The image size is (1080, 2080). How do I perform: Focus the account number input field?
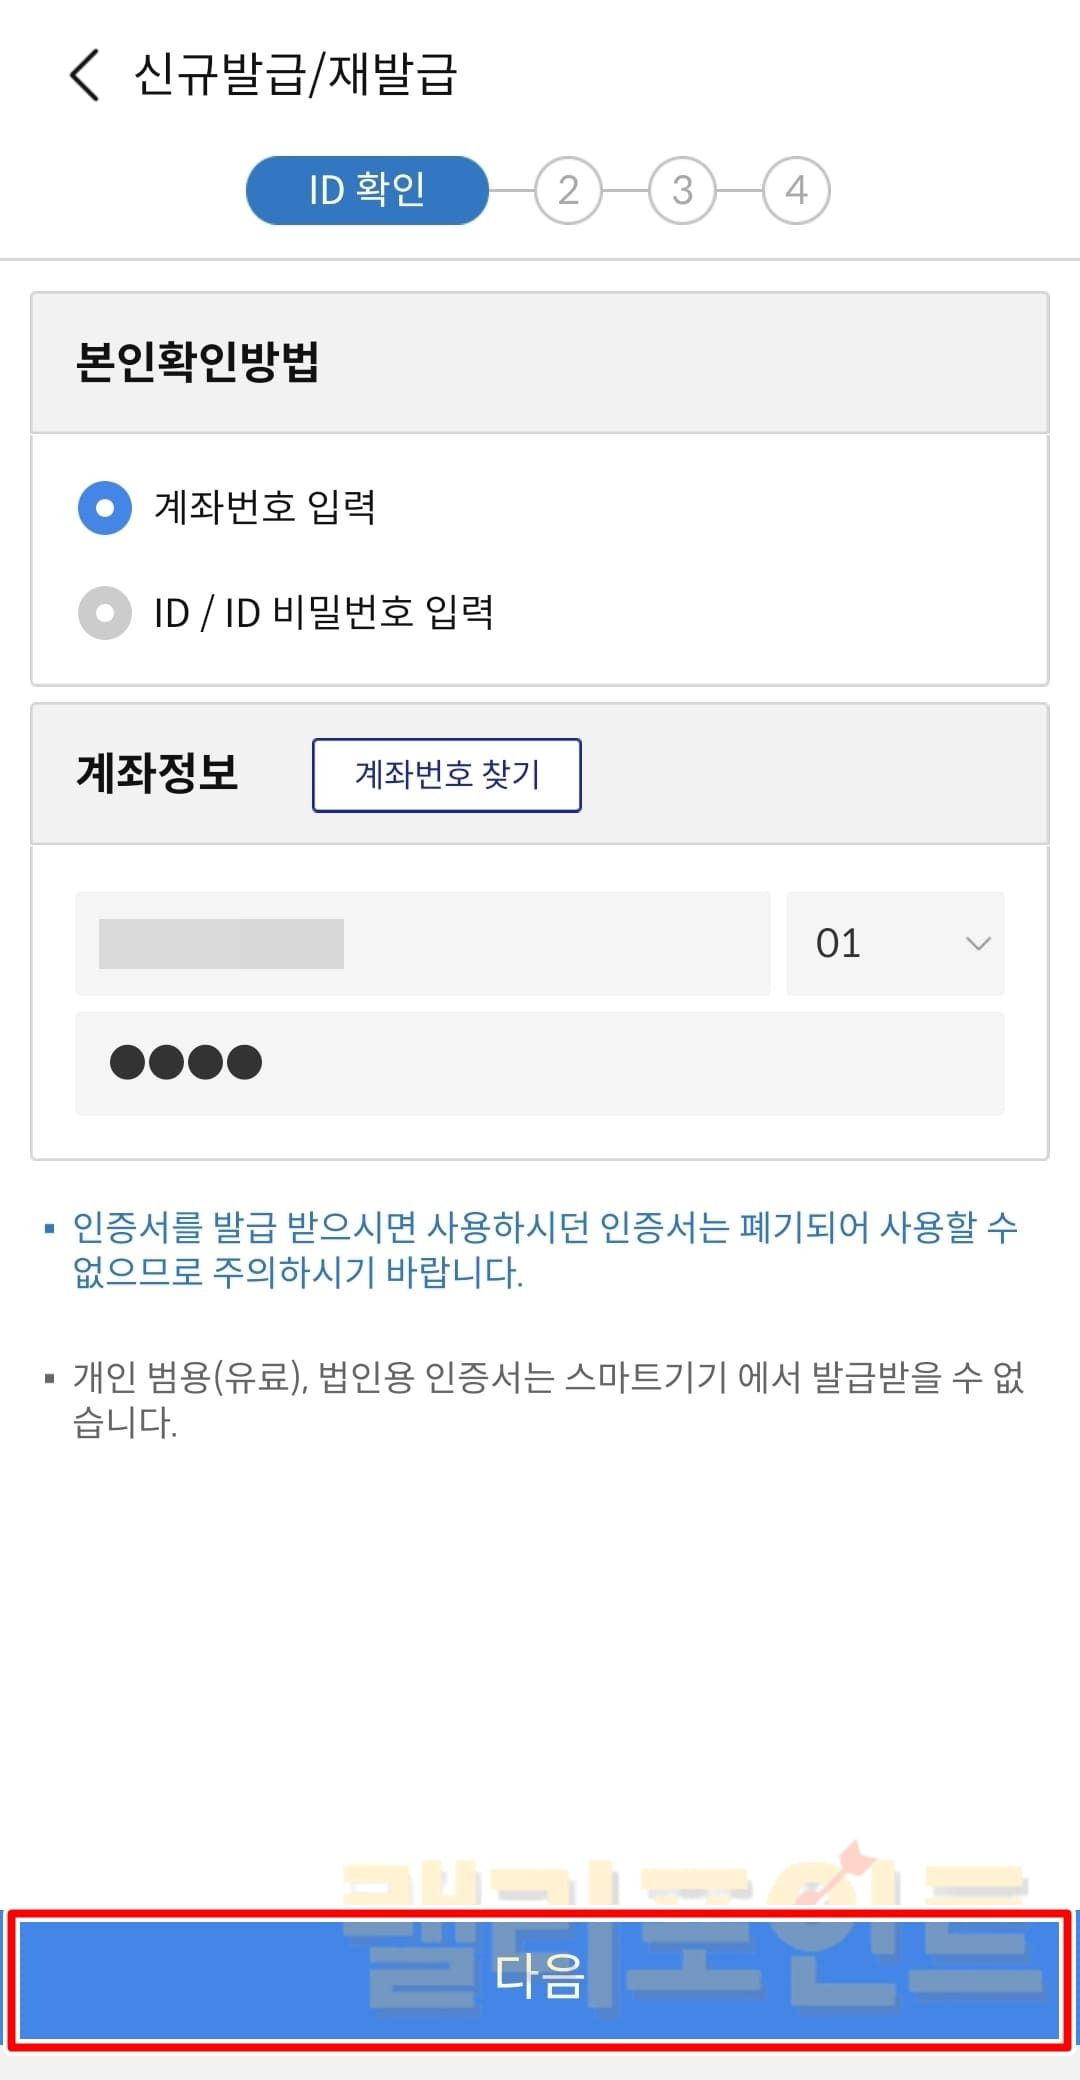point(422,943)
